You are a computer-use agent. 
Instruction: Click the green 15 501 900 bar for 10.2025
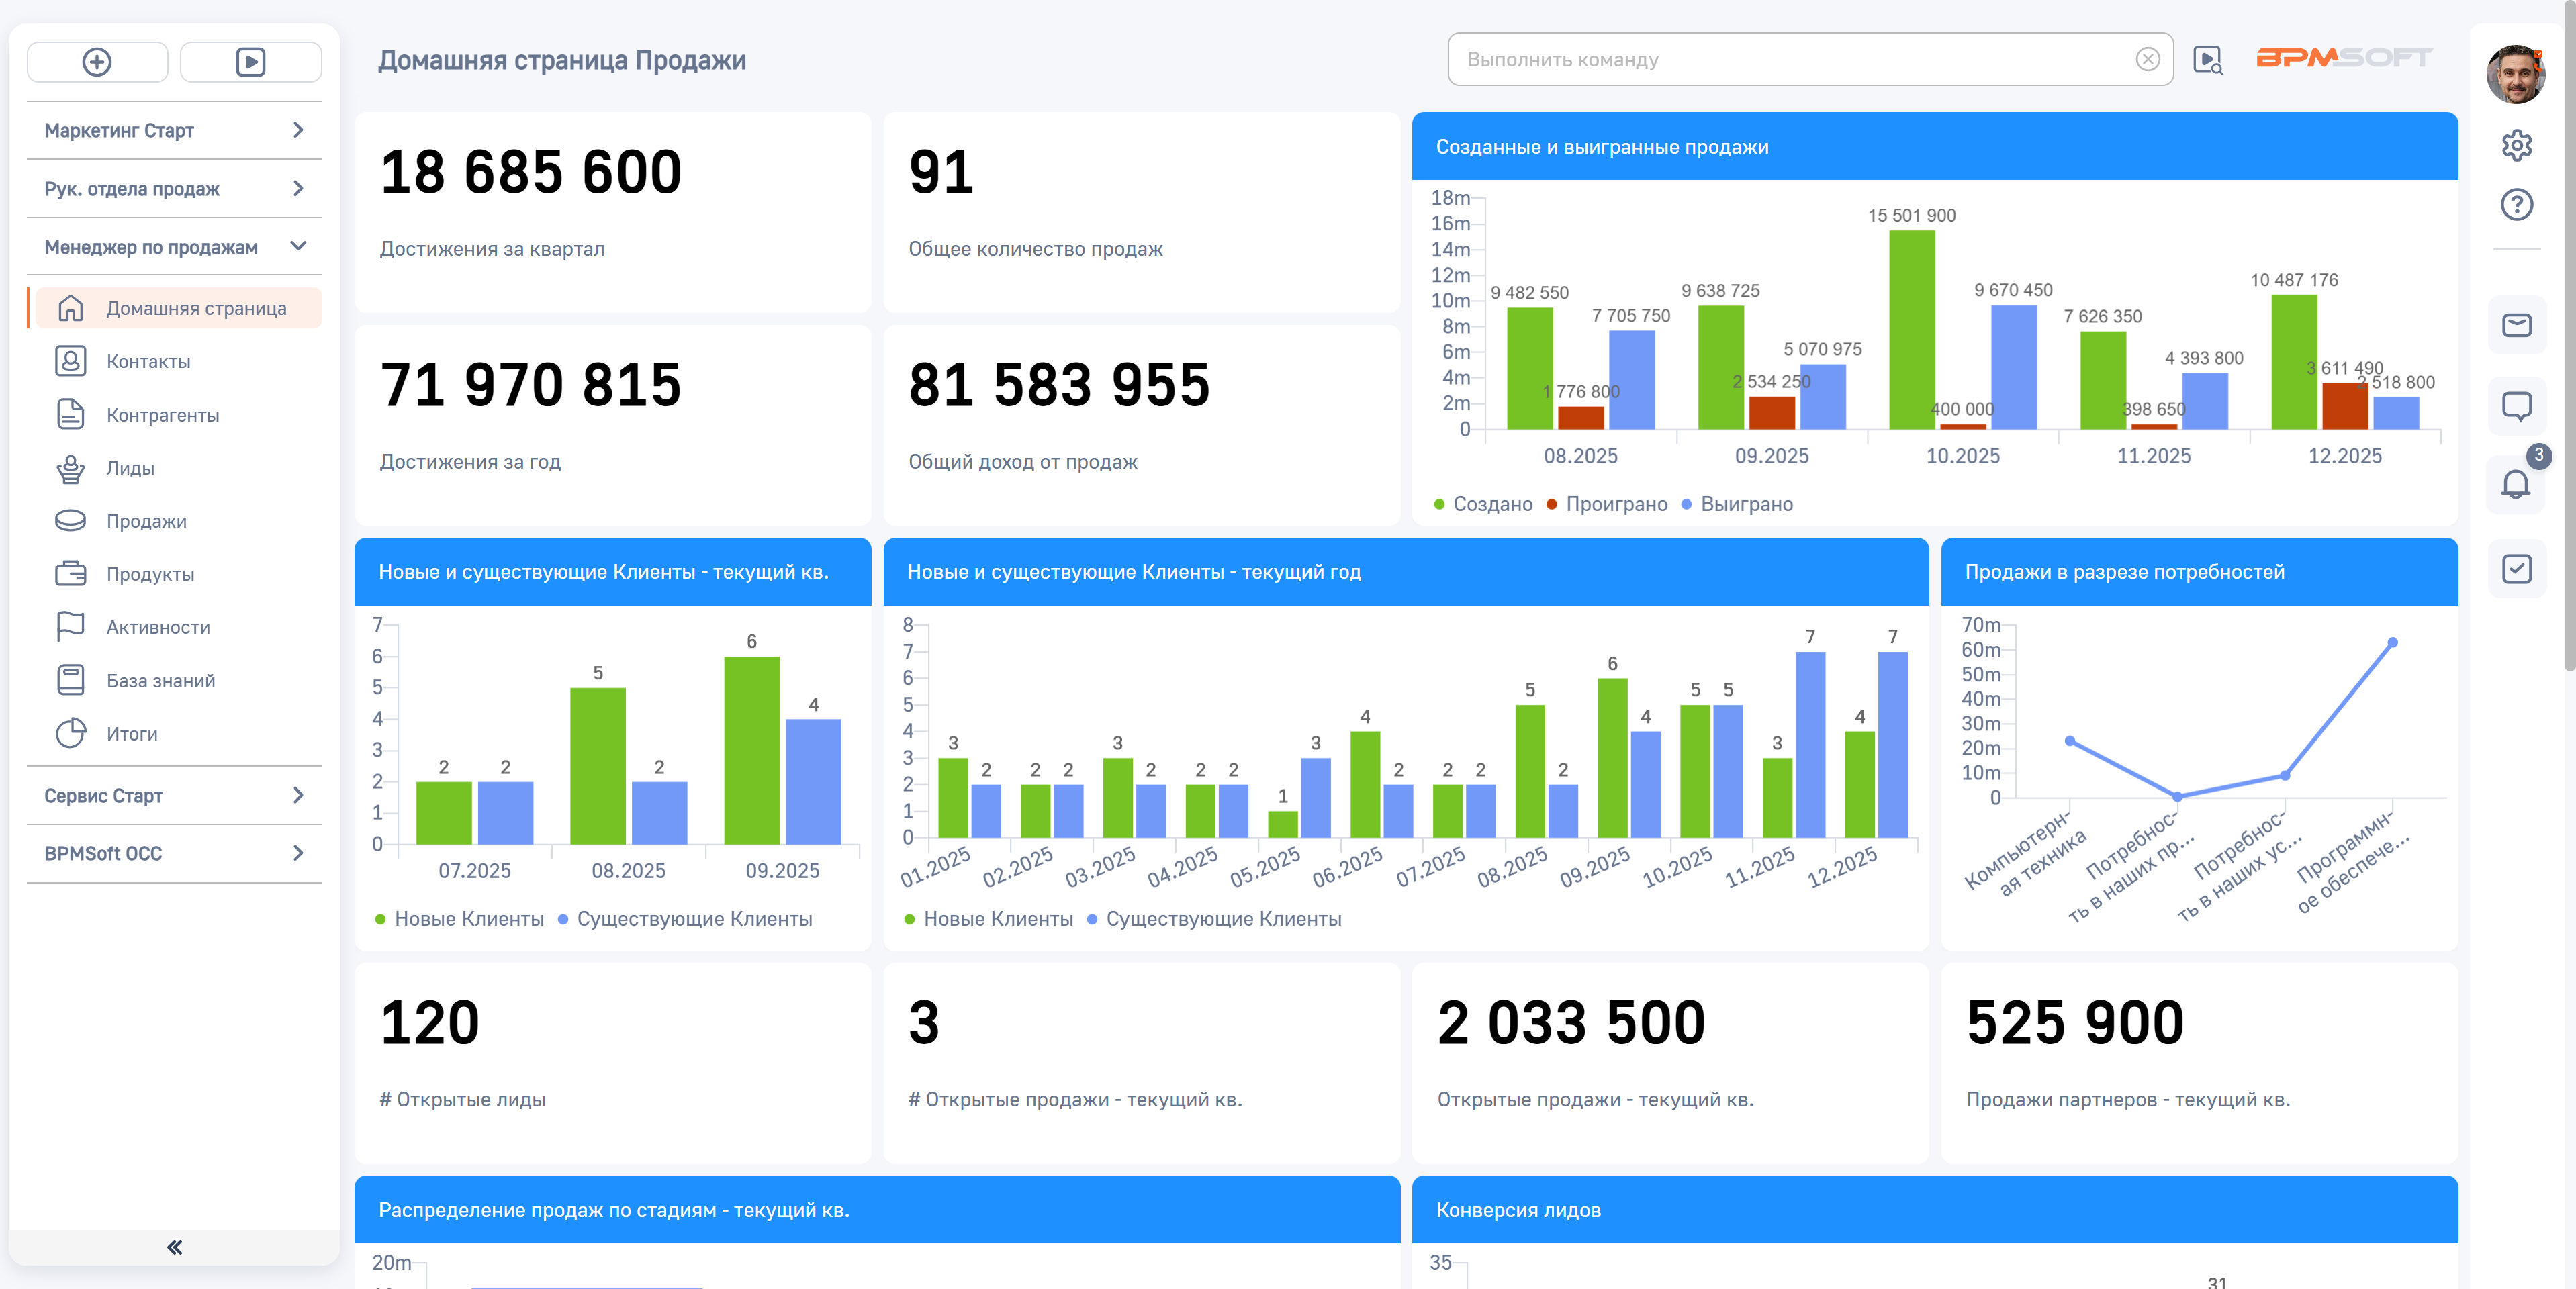(x=1911, y=330)
